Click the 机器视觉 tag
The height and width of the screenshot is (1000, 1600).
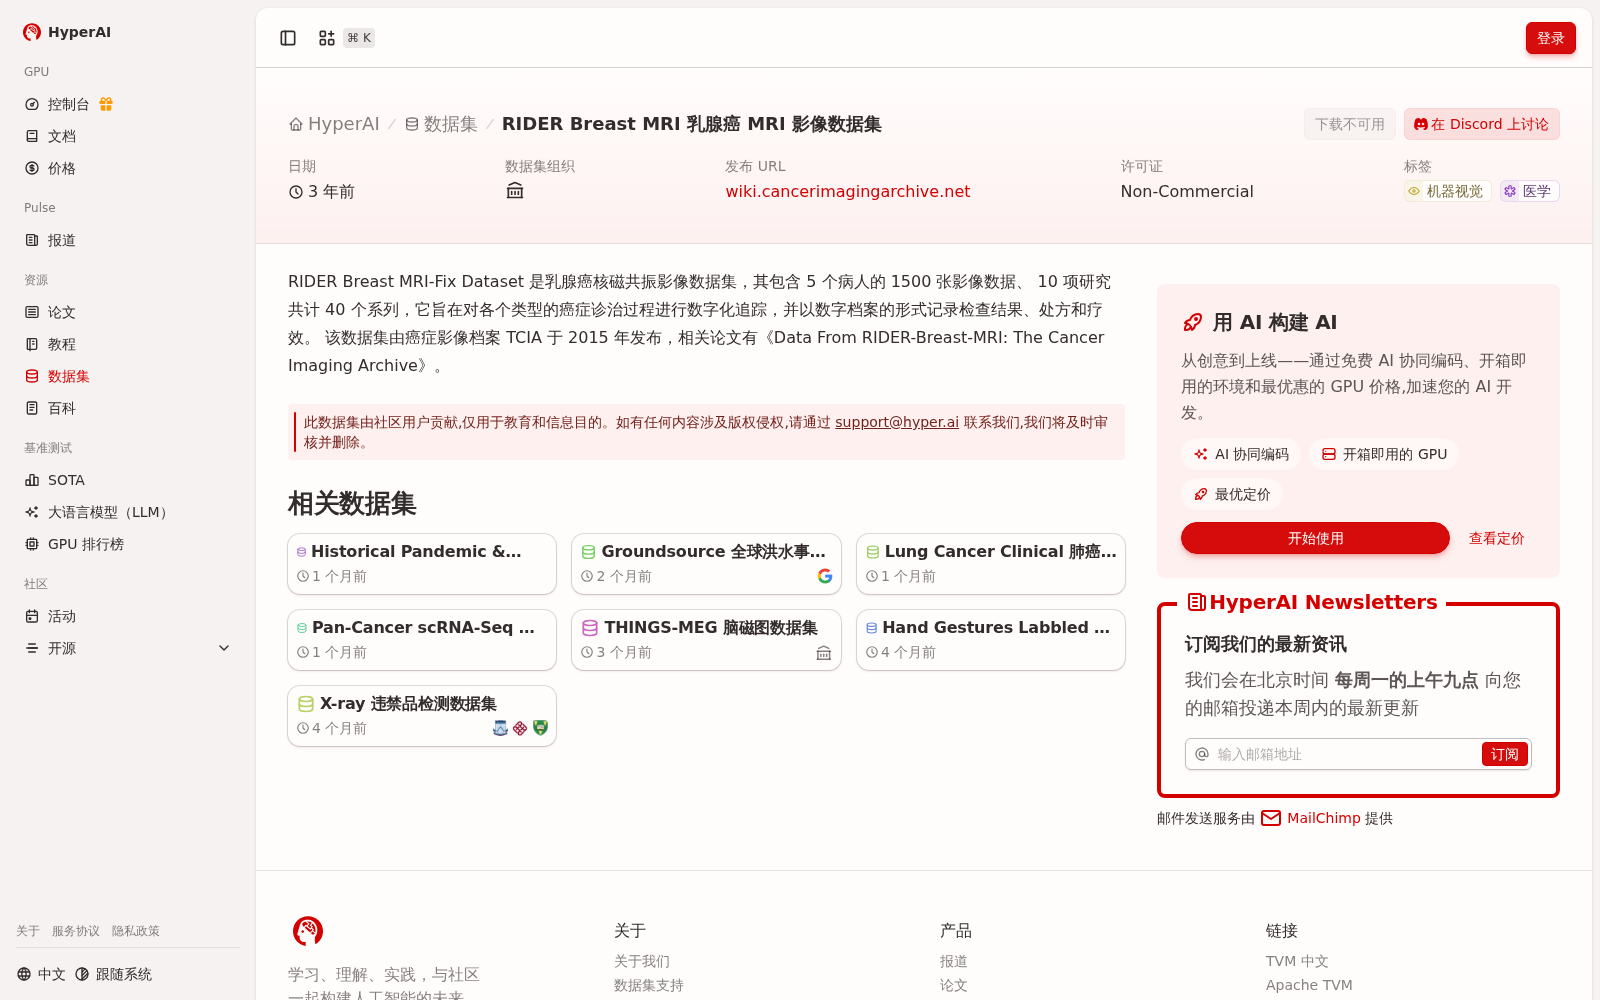1447,191
